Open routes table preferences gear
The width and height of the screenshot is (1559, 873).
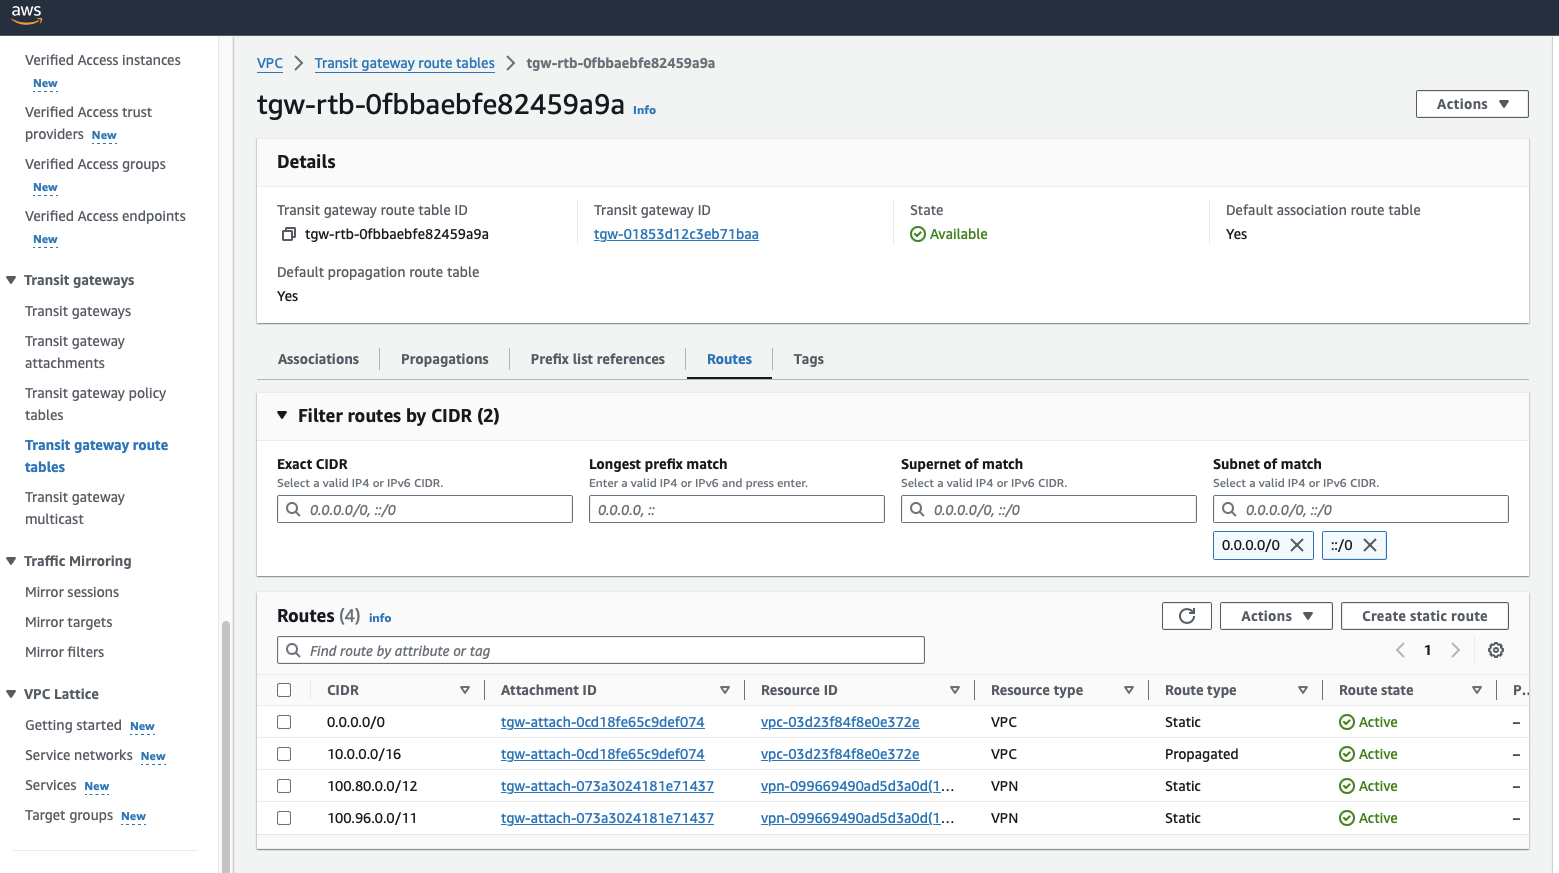[1495, 650]
